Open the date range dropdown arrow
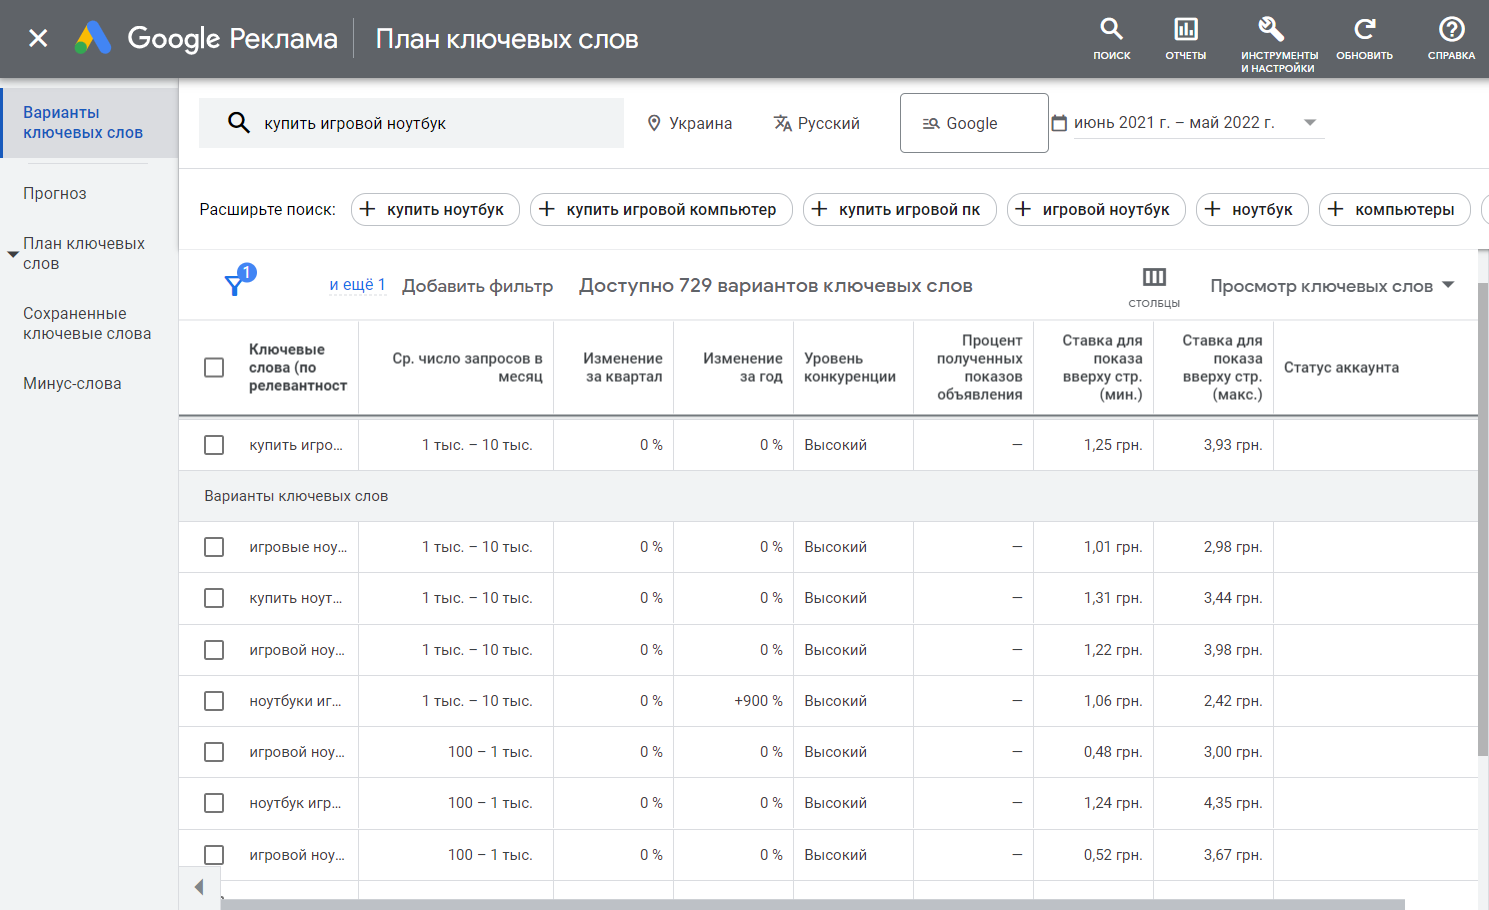The height and width of the screenshot is (910, 1489). click(x=1310, y=123)
